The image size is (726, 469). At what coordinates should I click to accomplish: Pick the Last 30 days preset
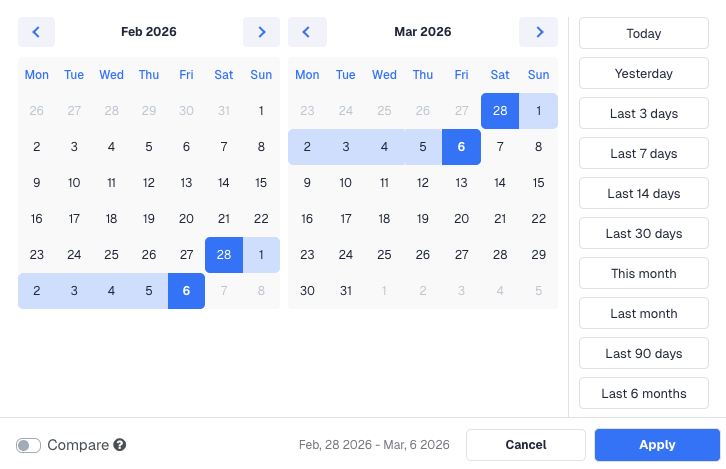pyautogui.click(x=643, y=233)
